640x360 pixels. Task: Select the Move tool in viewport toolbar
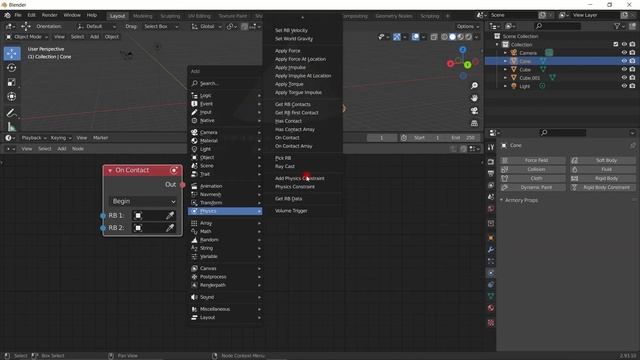11,53
